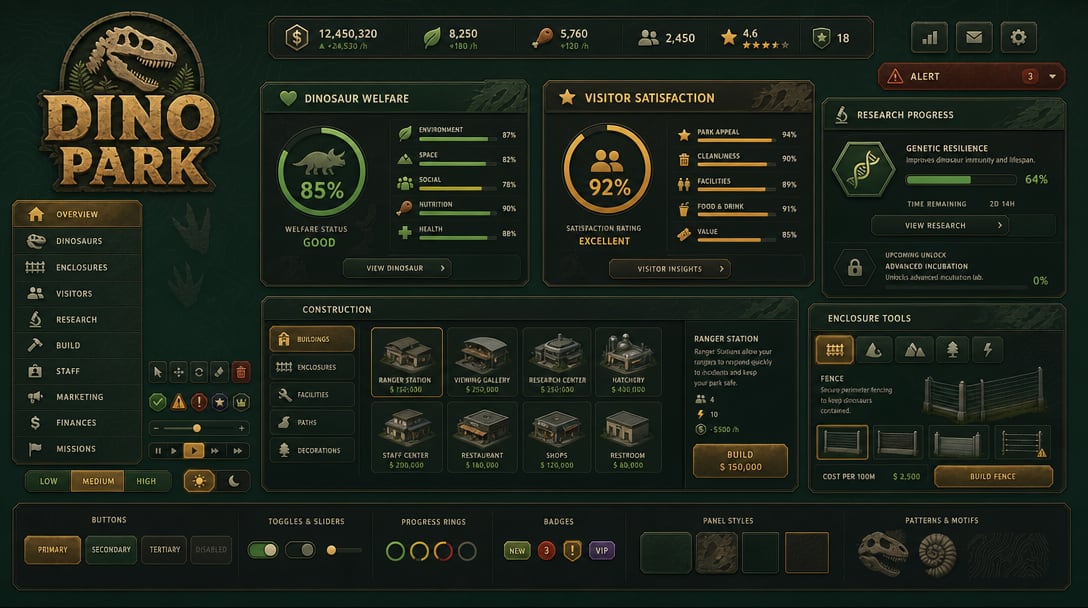Viewport: 1088px width, 608px height.
Task: Select the eraser tool icon
Action: [219, 372]
